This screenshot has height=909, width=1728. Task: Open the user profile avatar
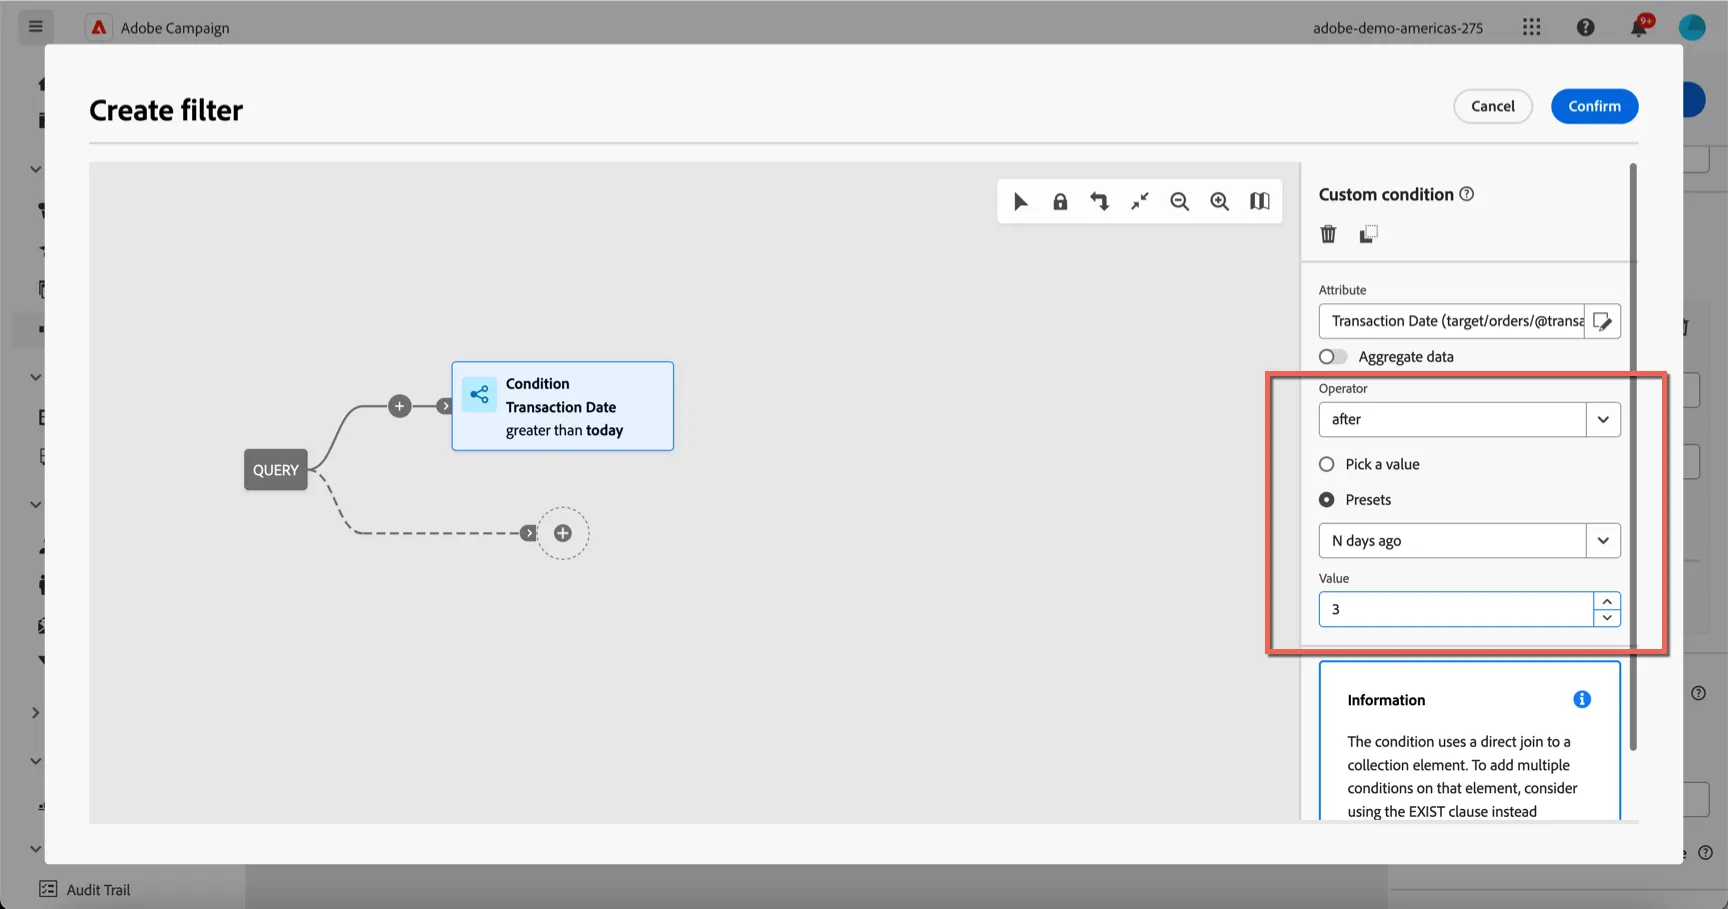point(1692,27)
